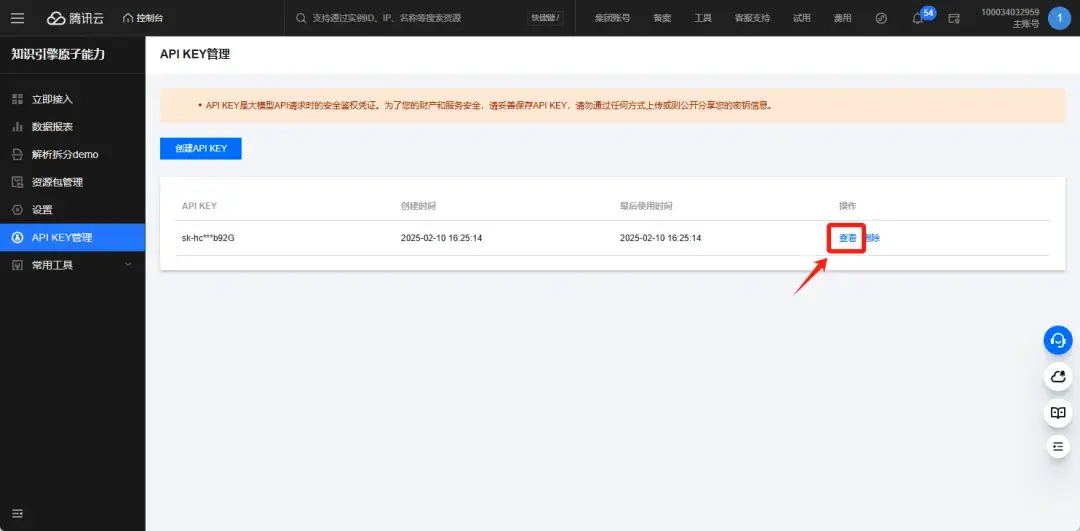Viewport: 1080px width, 531px height.
Task: Click the cloud assistant floating button
Action: (x=1058, y=376)
